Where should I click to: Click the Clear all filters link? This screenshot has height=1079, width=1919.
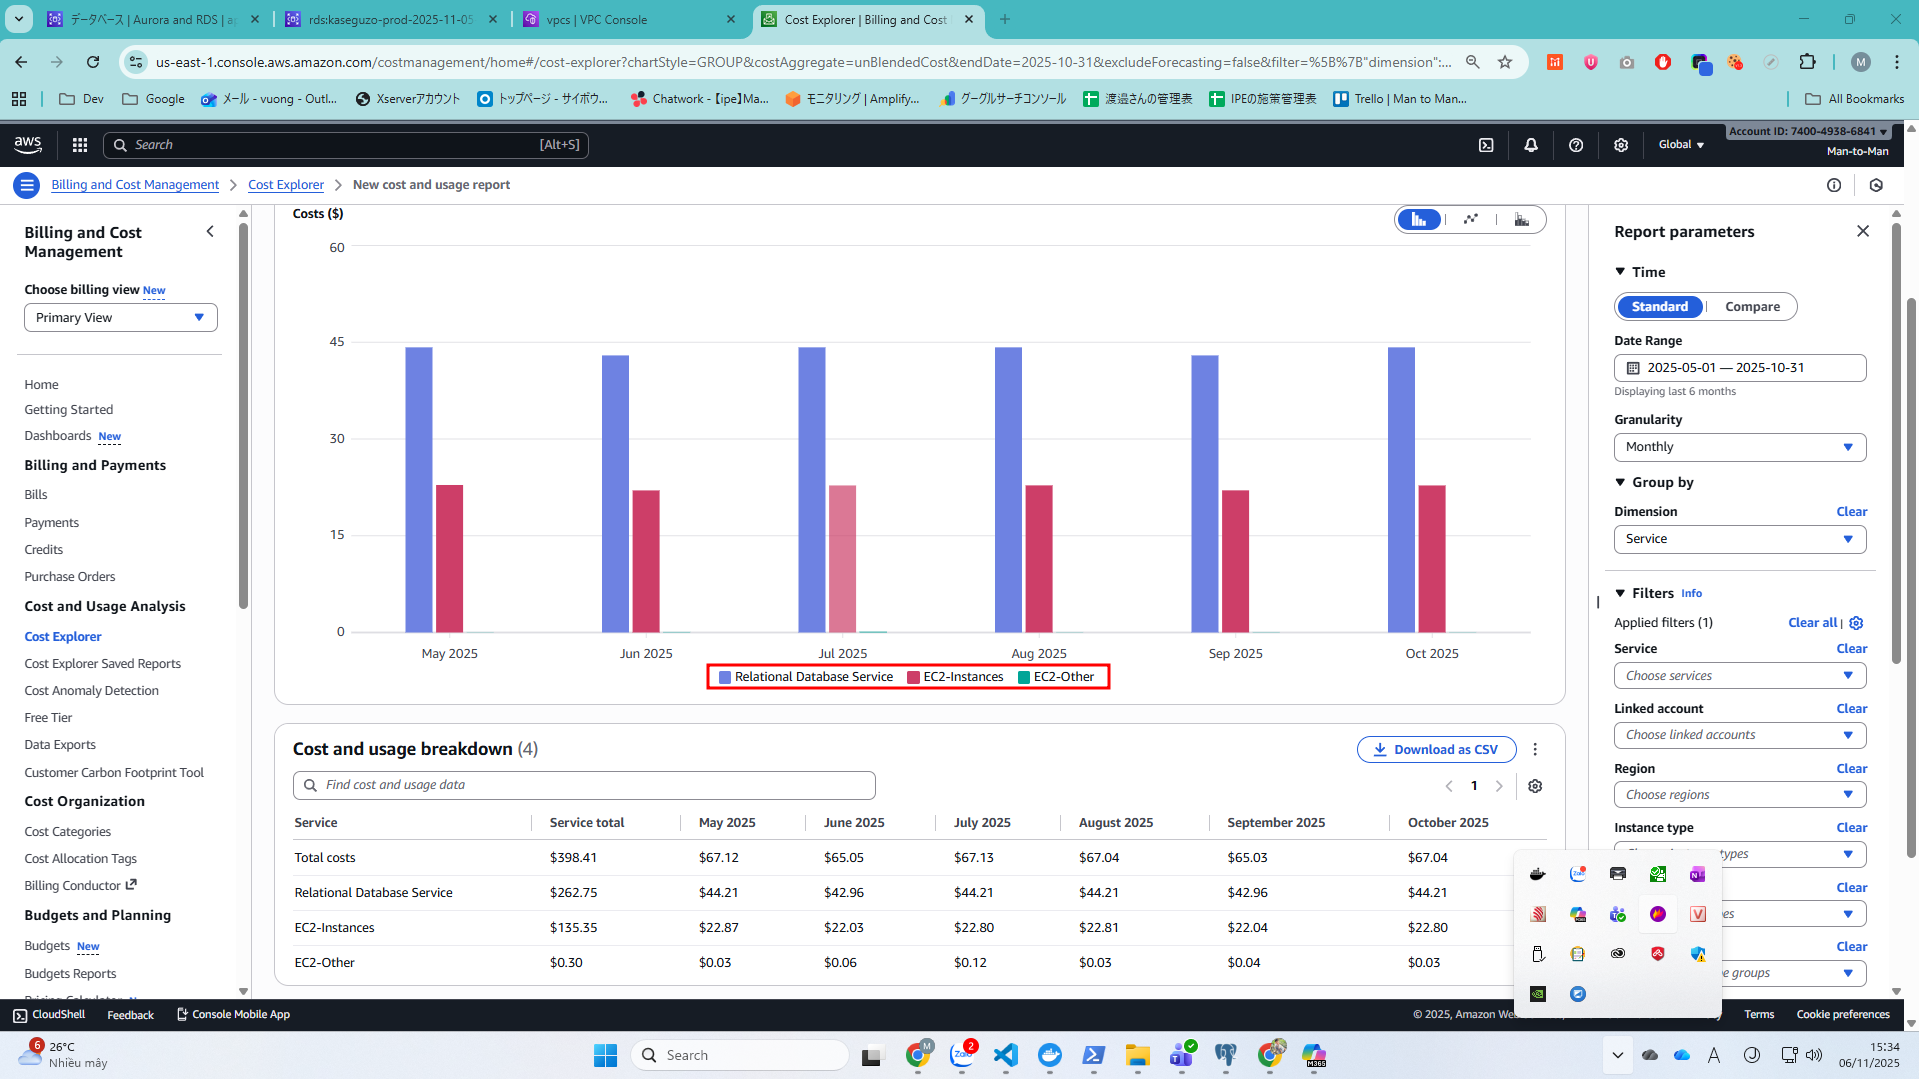1812,622
